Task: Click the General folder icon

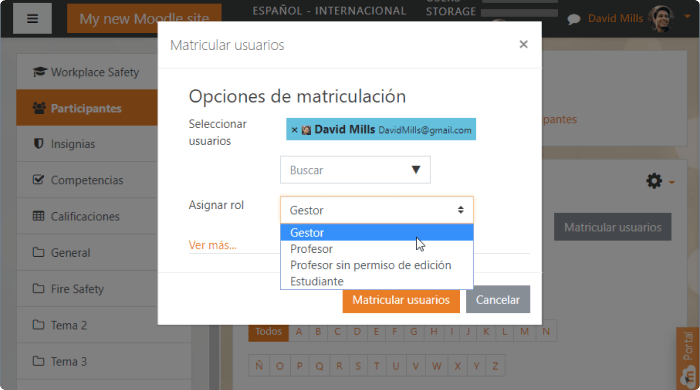Action: point(38,252)
